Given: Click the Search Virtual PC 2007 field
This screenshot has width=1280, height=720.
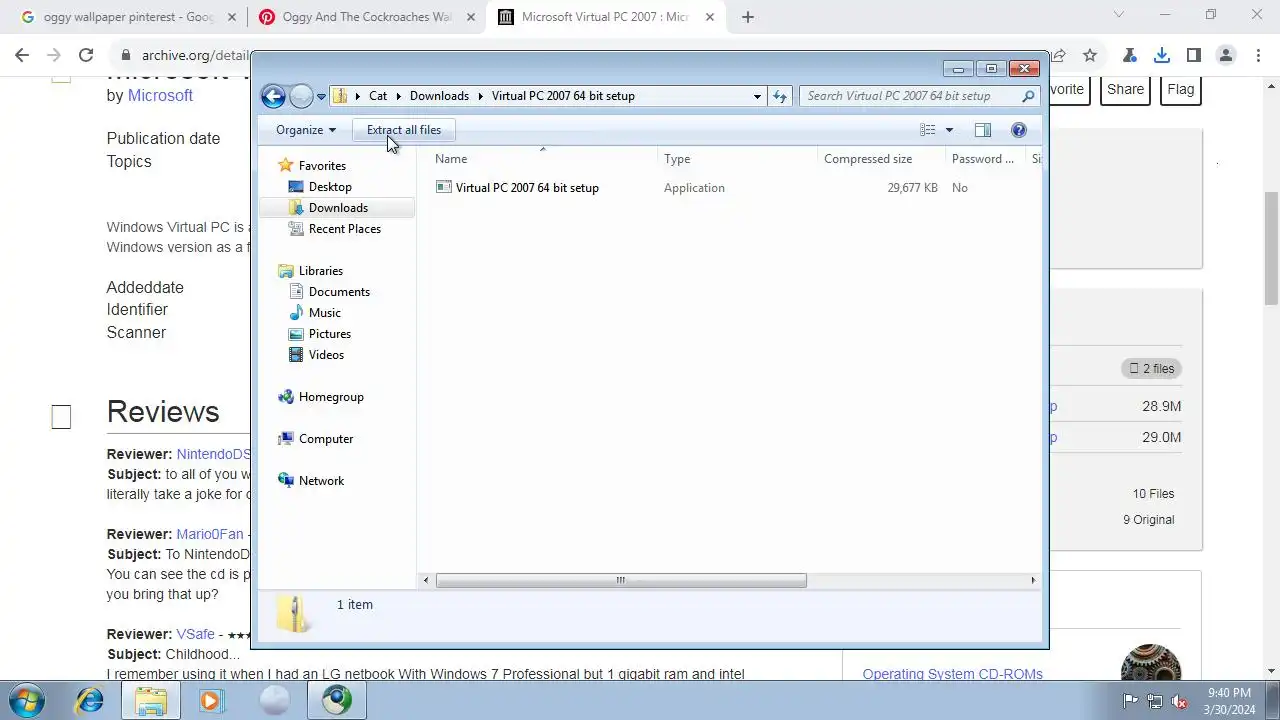Looking at the screenshot, I should (911, 96).
